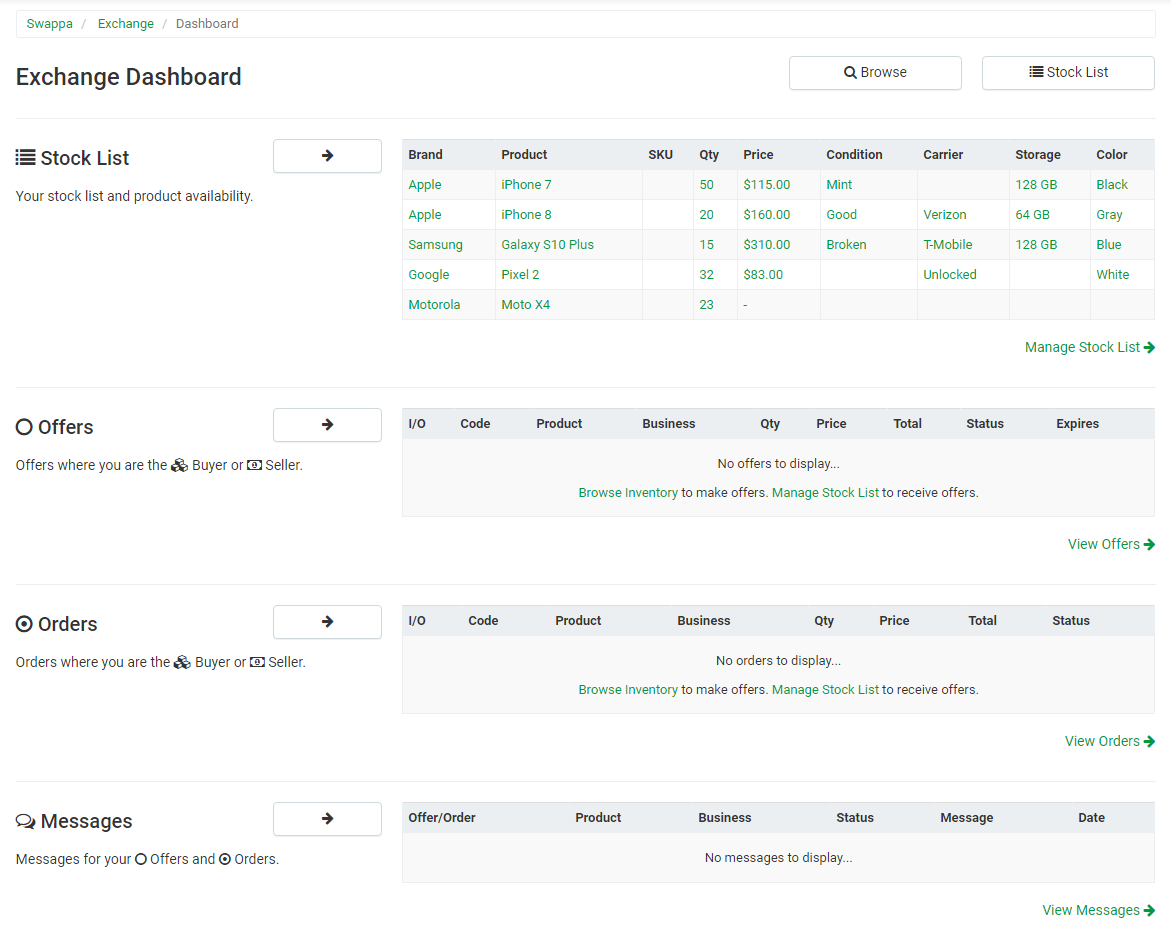Click the Apple brand in the iPhone 8 row
This screenshot has height=940, width=1171.
tap(425, 214)
